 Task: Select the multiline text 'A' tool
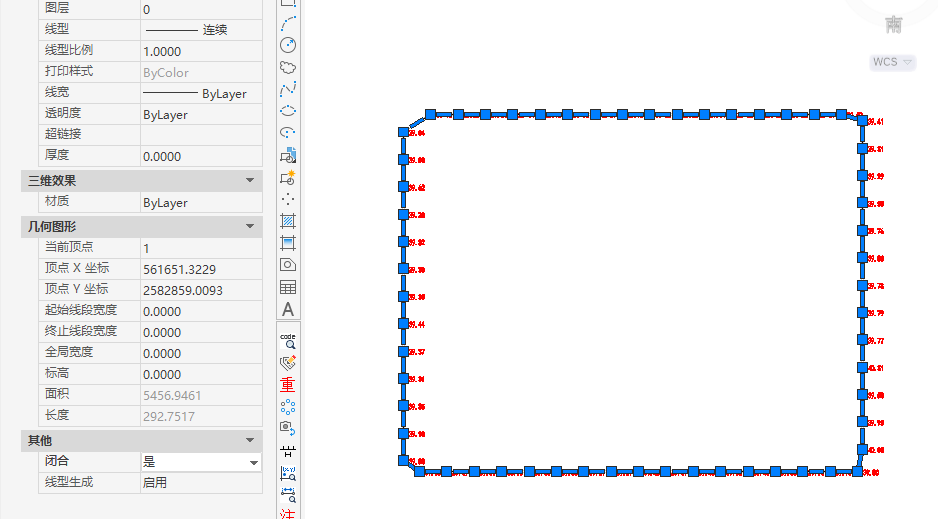tap(288, 309)
